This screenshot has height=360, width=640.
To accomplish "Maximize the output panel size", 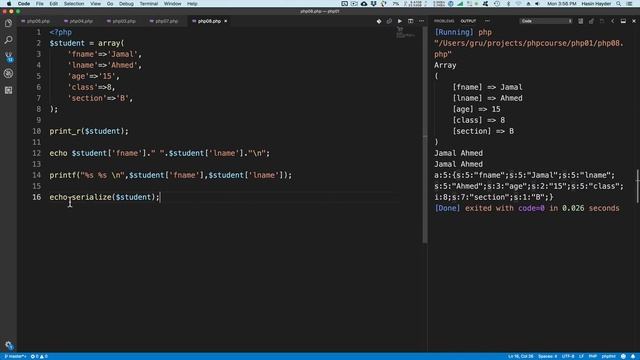I will click(623, 21).
